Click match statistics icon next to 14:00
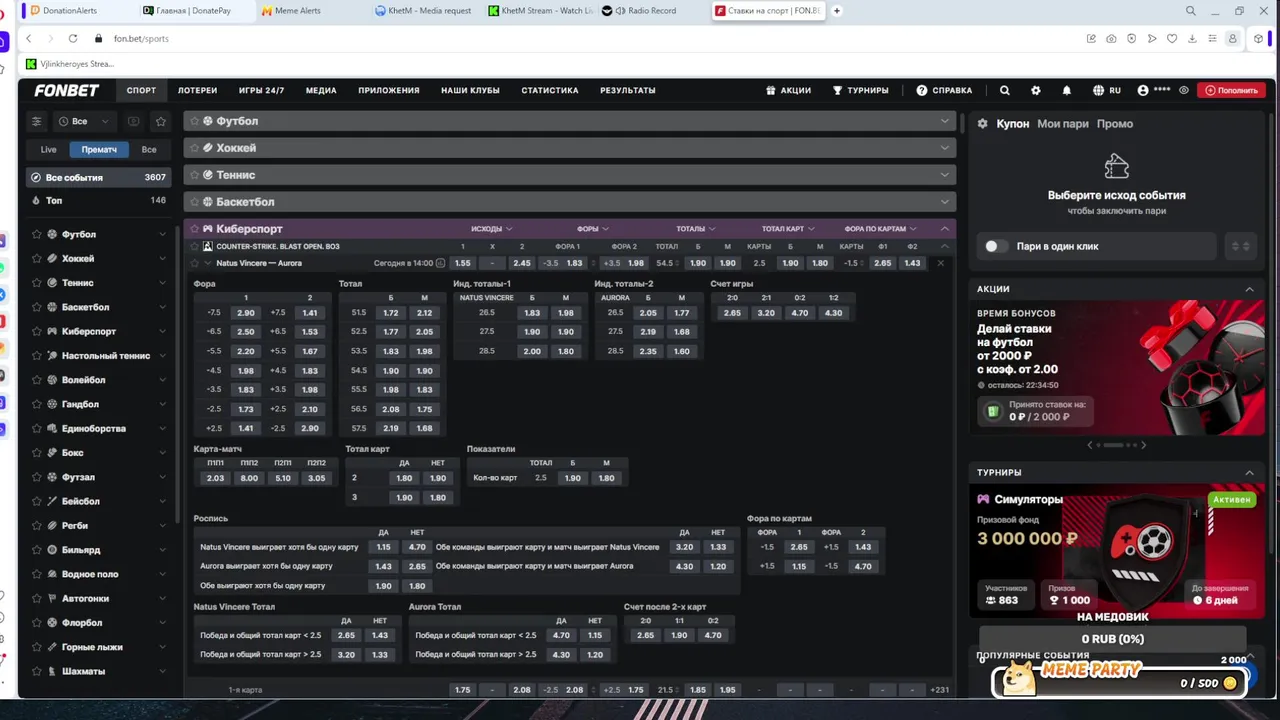The image size is (1280, 720). [x=440, y=263]
